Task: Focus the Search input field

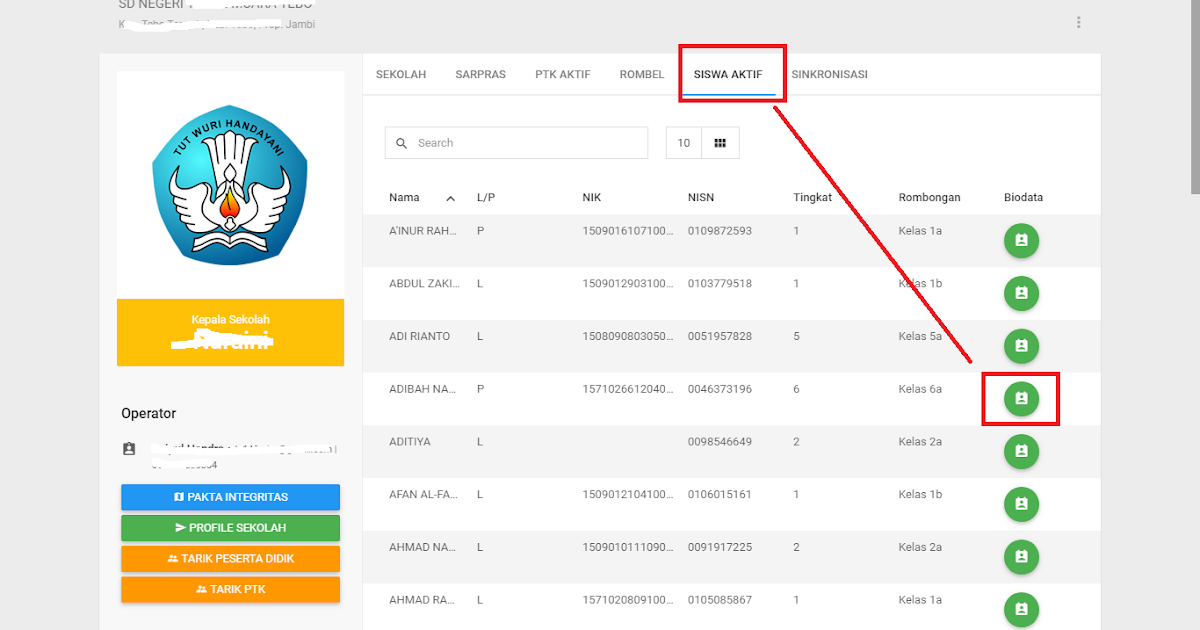Action: click(x=516, y=143)
